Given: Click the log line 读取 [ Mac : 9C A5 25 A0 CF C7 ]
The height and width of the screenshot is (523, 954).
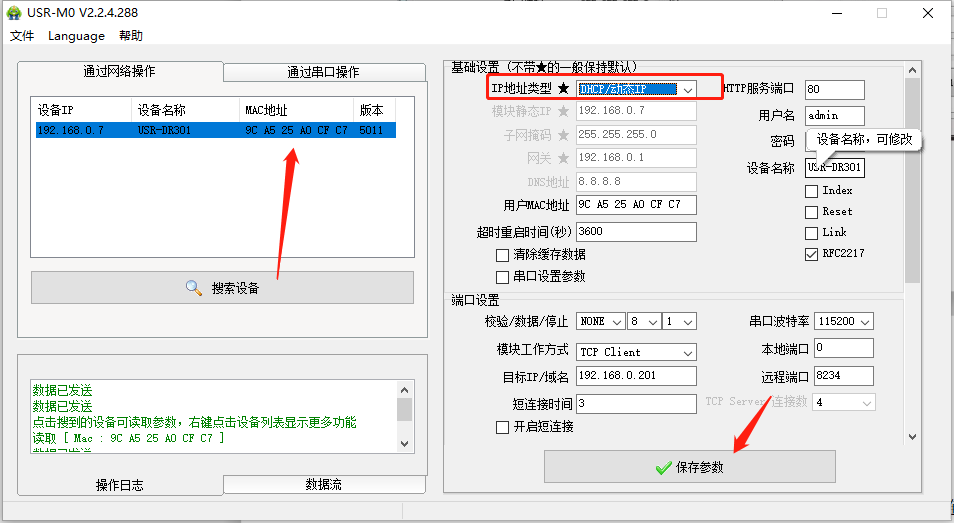Looking at the screenshot, I should tap(128, 438).
